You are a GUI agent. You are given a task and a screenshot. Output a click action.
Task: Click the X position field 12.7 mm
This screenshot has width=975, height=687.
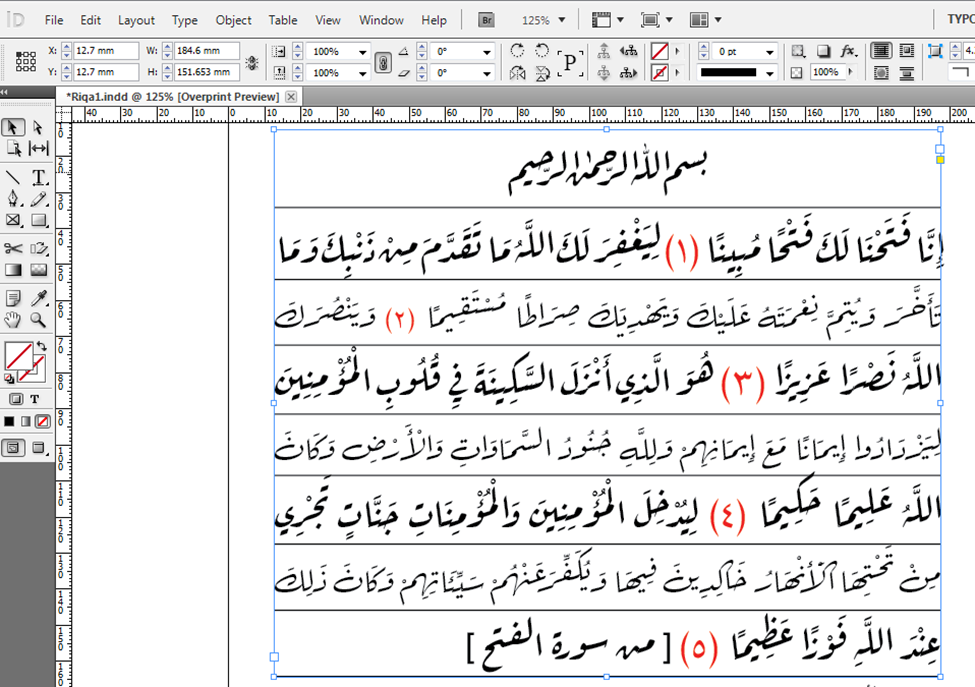(106, 51)
